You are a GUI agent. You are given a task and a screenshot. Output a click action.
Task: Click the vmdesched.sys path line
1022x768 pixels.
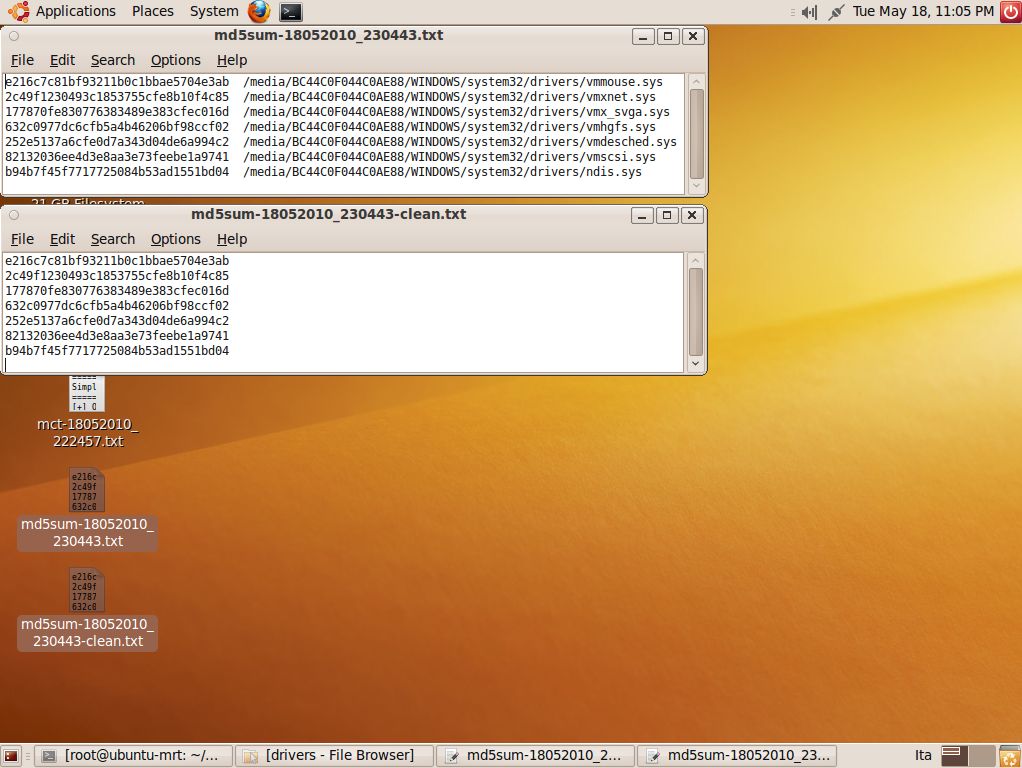(x=460, y=141)
